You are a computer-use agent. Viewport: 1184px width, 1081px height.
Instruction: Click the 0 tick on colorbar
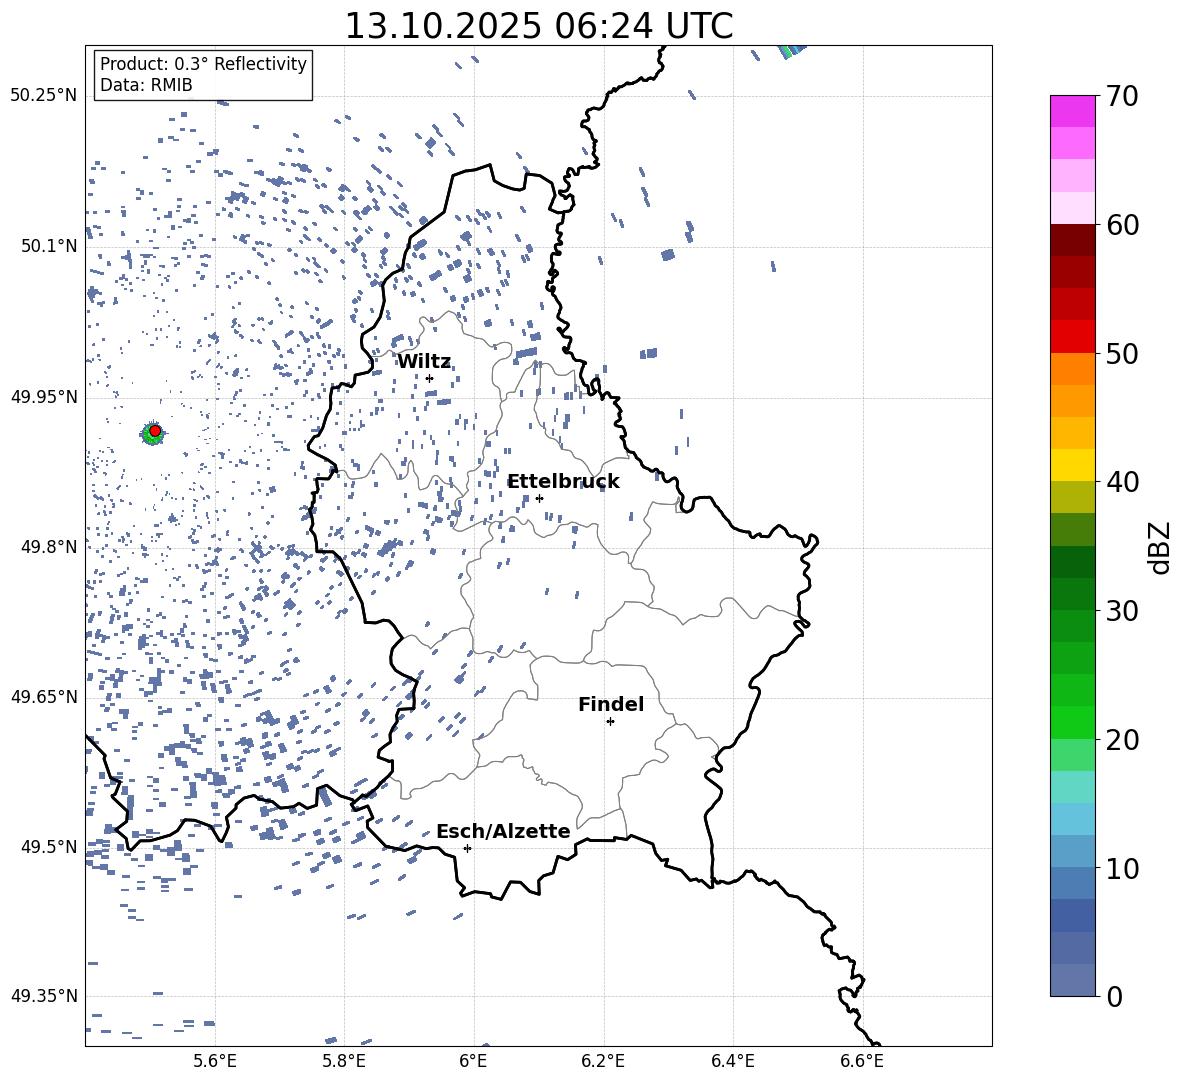tap(1114, 996)
